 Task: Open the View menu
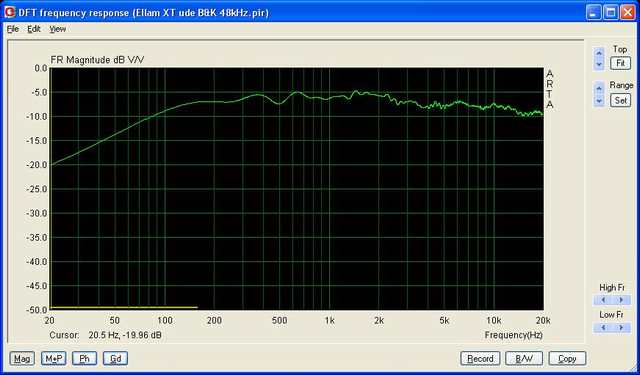(58, 29)
